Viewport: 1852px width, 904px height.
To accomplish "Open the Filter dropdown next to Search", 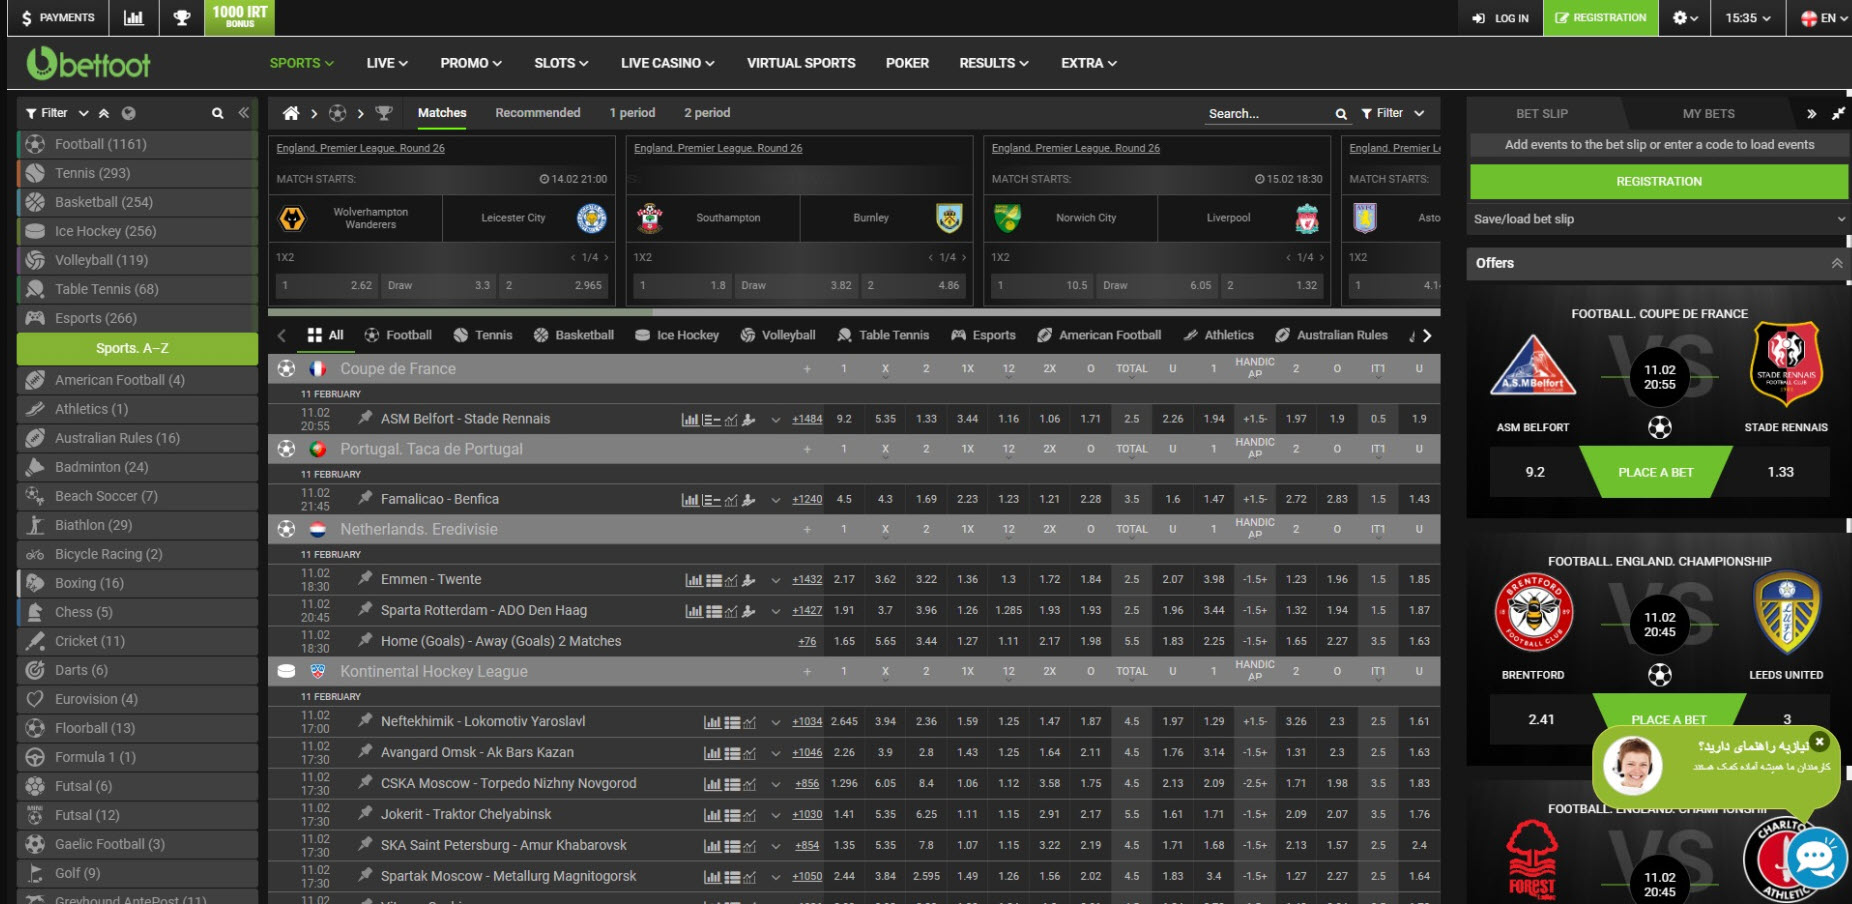I will 1393,113.
